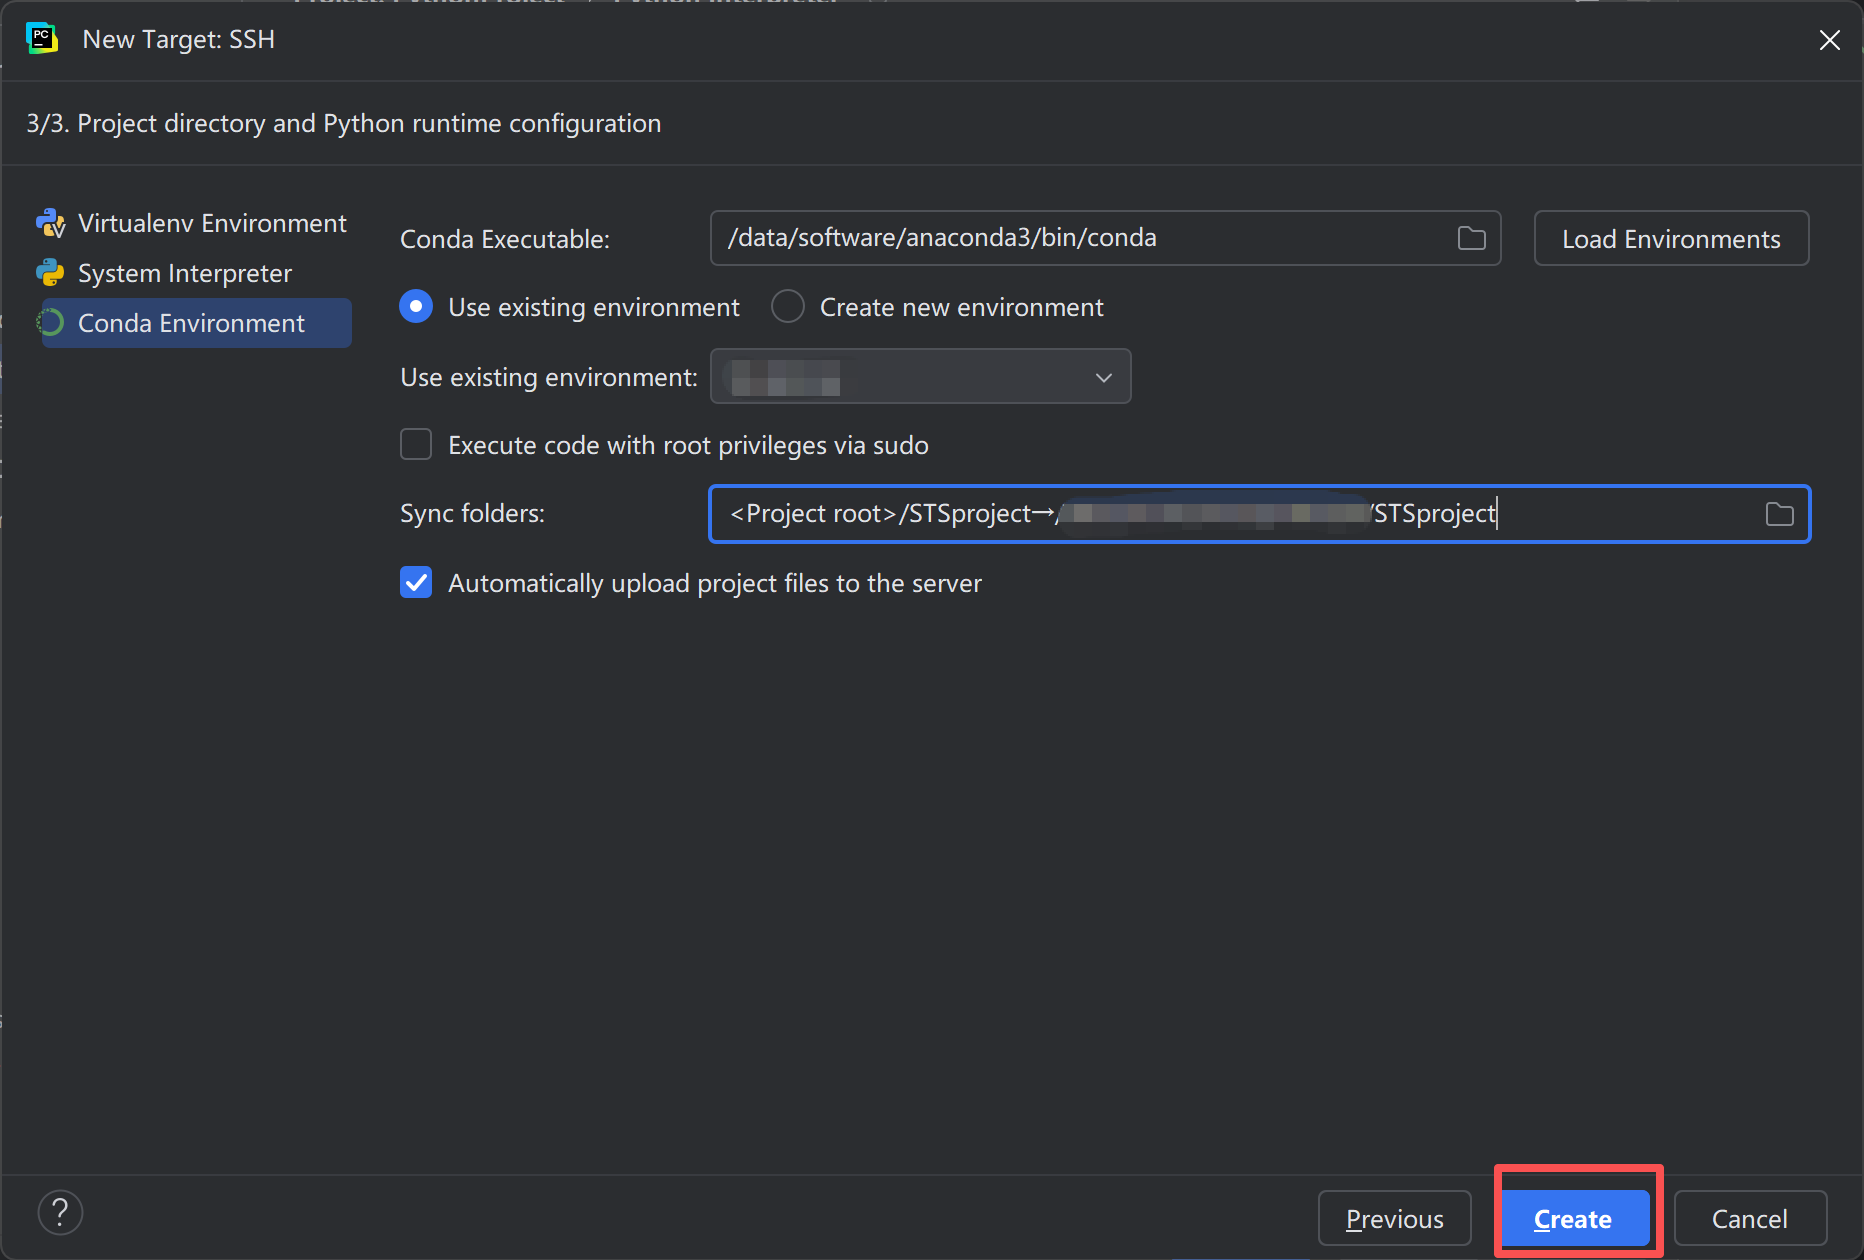Screen dimensions: 1864x1260
Task: Open folder browser for Conda Executable
Action: pos(1471,238)
